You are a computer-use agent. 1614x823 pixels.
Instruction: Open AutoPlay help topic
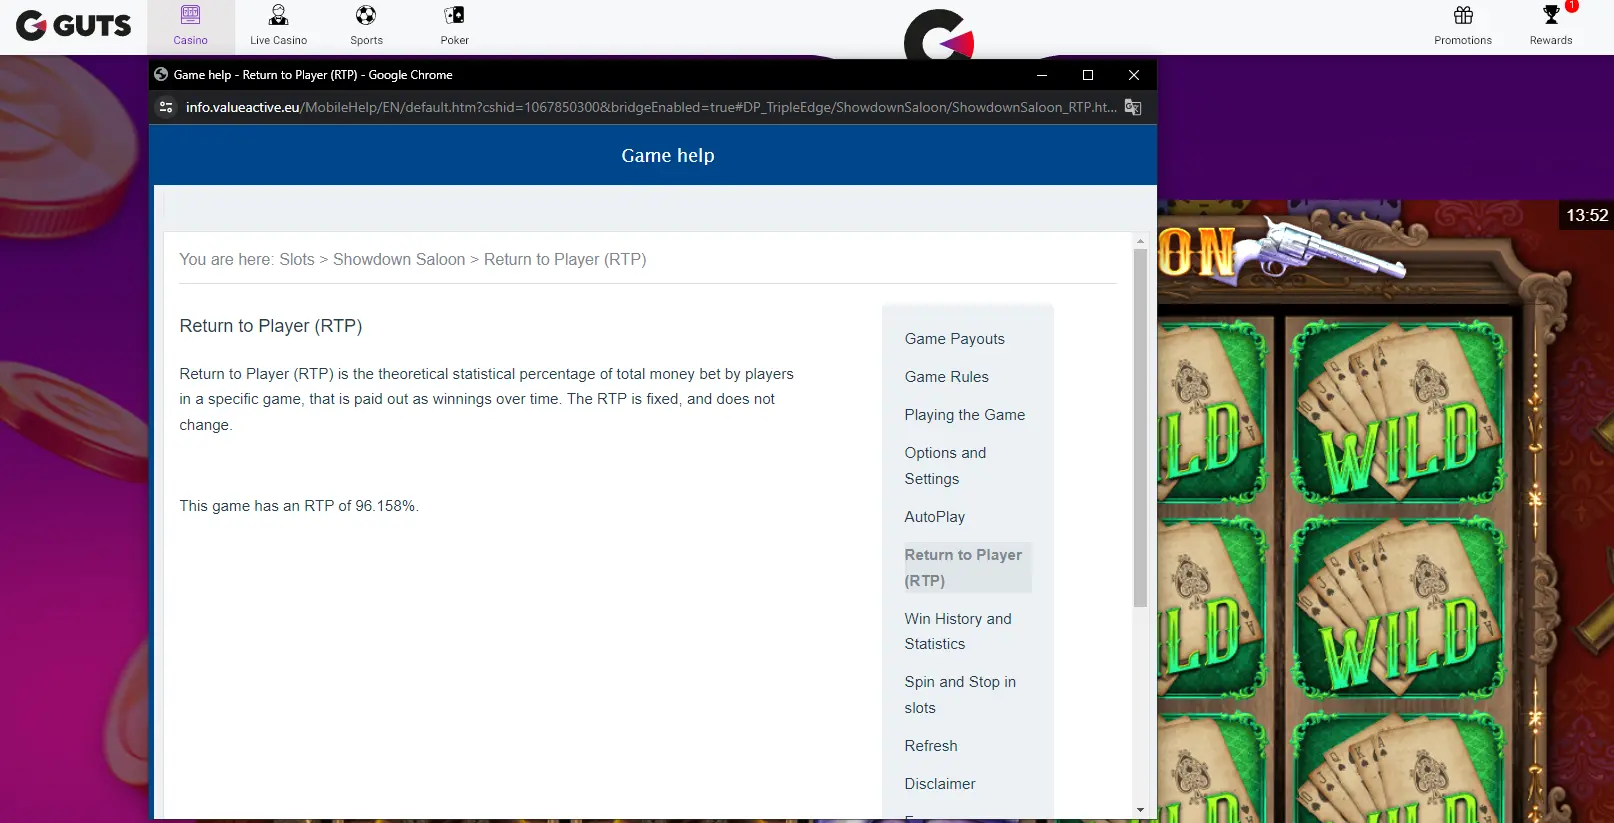935,517
